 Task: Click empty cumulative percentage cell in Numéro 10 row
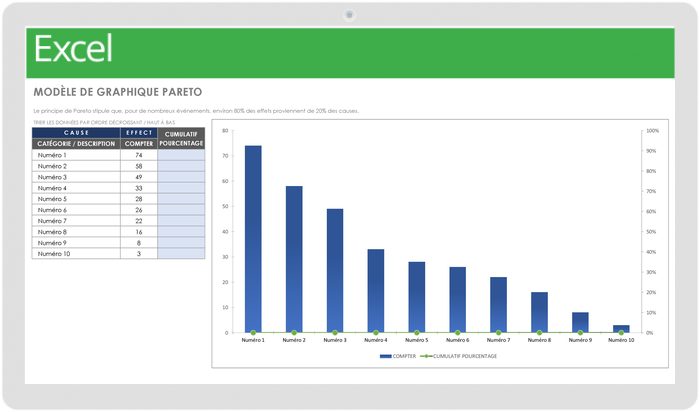coord(181,254)
